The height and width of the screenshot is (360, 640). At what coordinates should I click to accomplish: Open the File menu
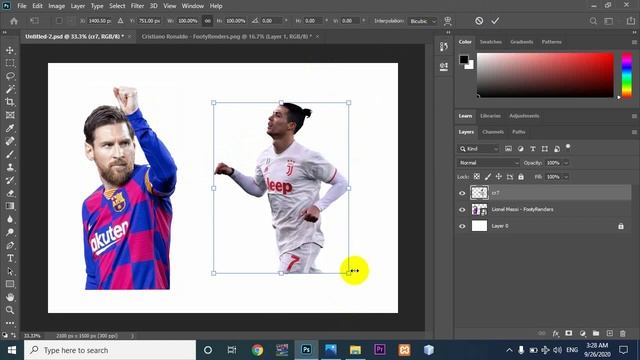(22, 6)
